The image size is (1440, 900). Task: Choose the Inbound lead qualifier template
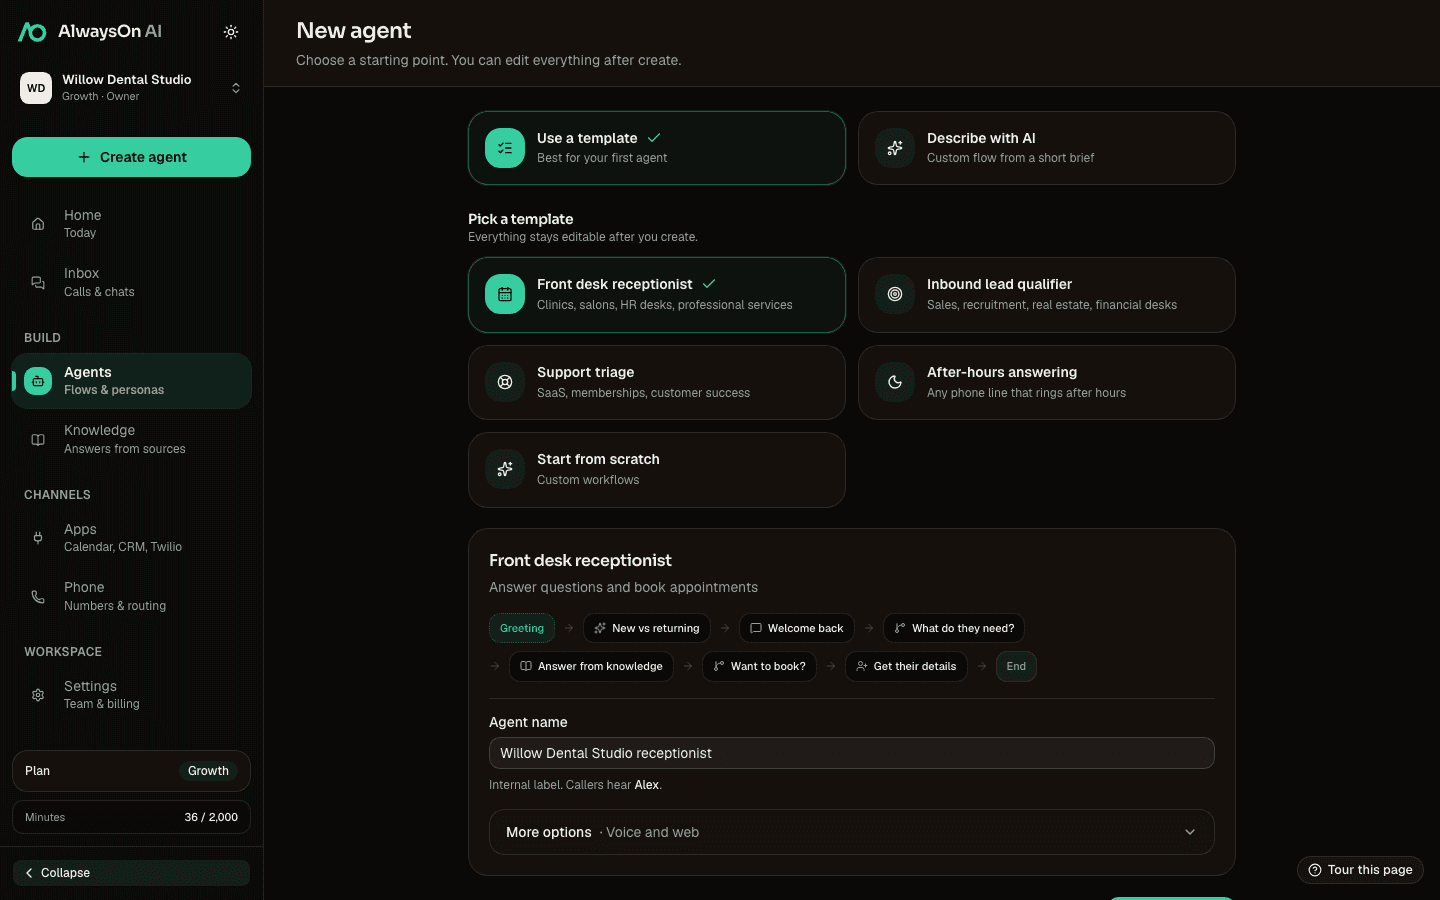[x=1047, y=295]
